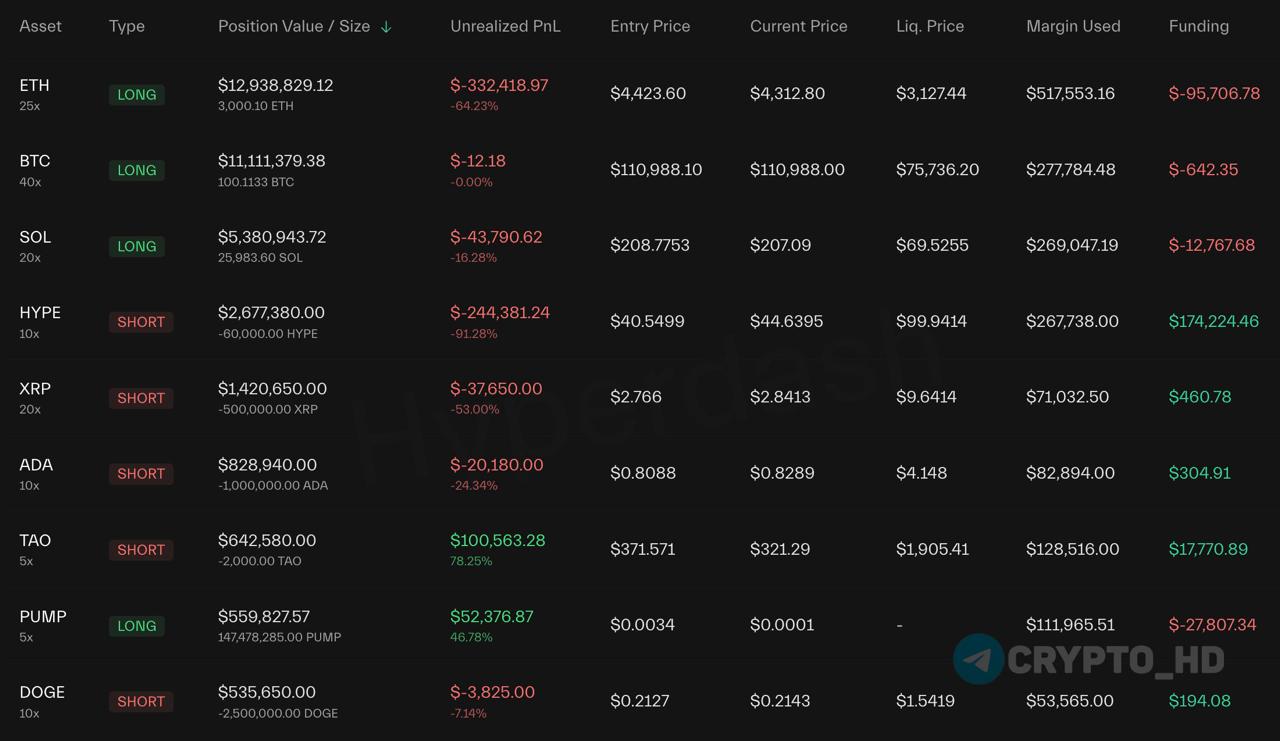1280x741 pixels.
Task: Open the ETH asset row
Action: click(x=34, y=86)
